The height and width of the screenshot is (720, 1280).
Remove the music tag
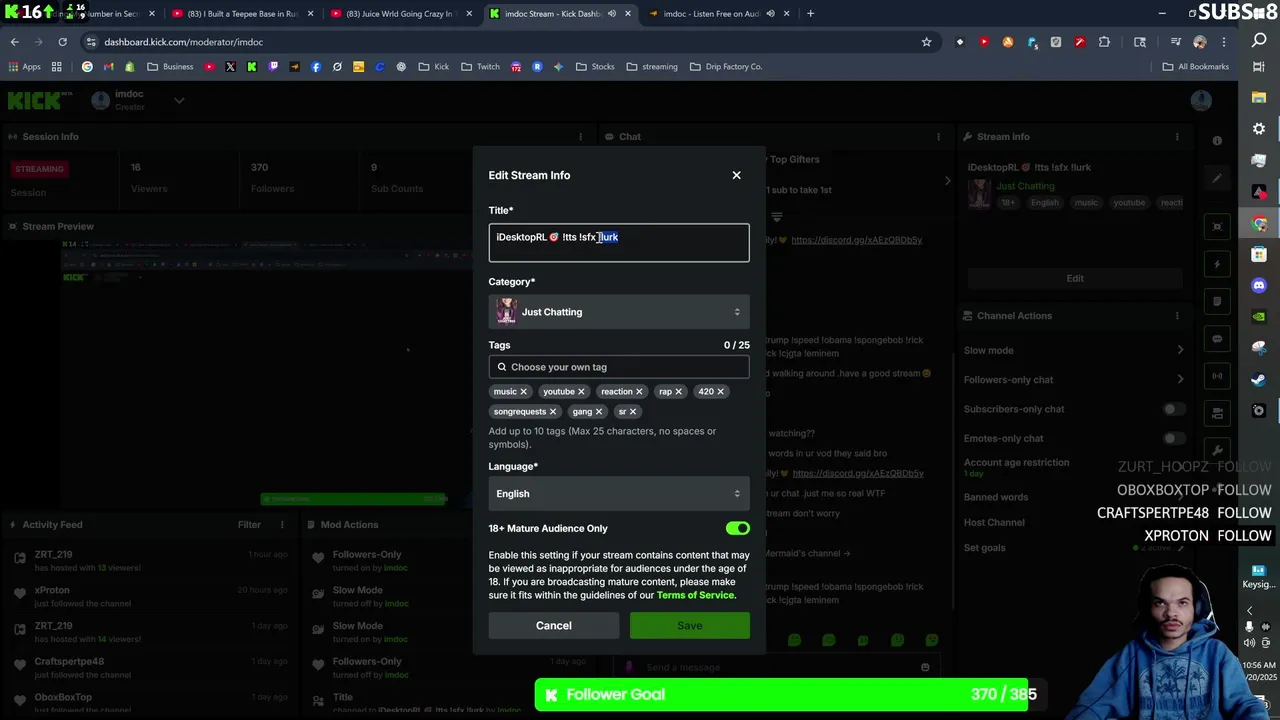click(x=523, y=392)
